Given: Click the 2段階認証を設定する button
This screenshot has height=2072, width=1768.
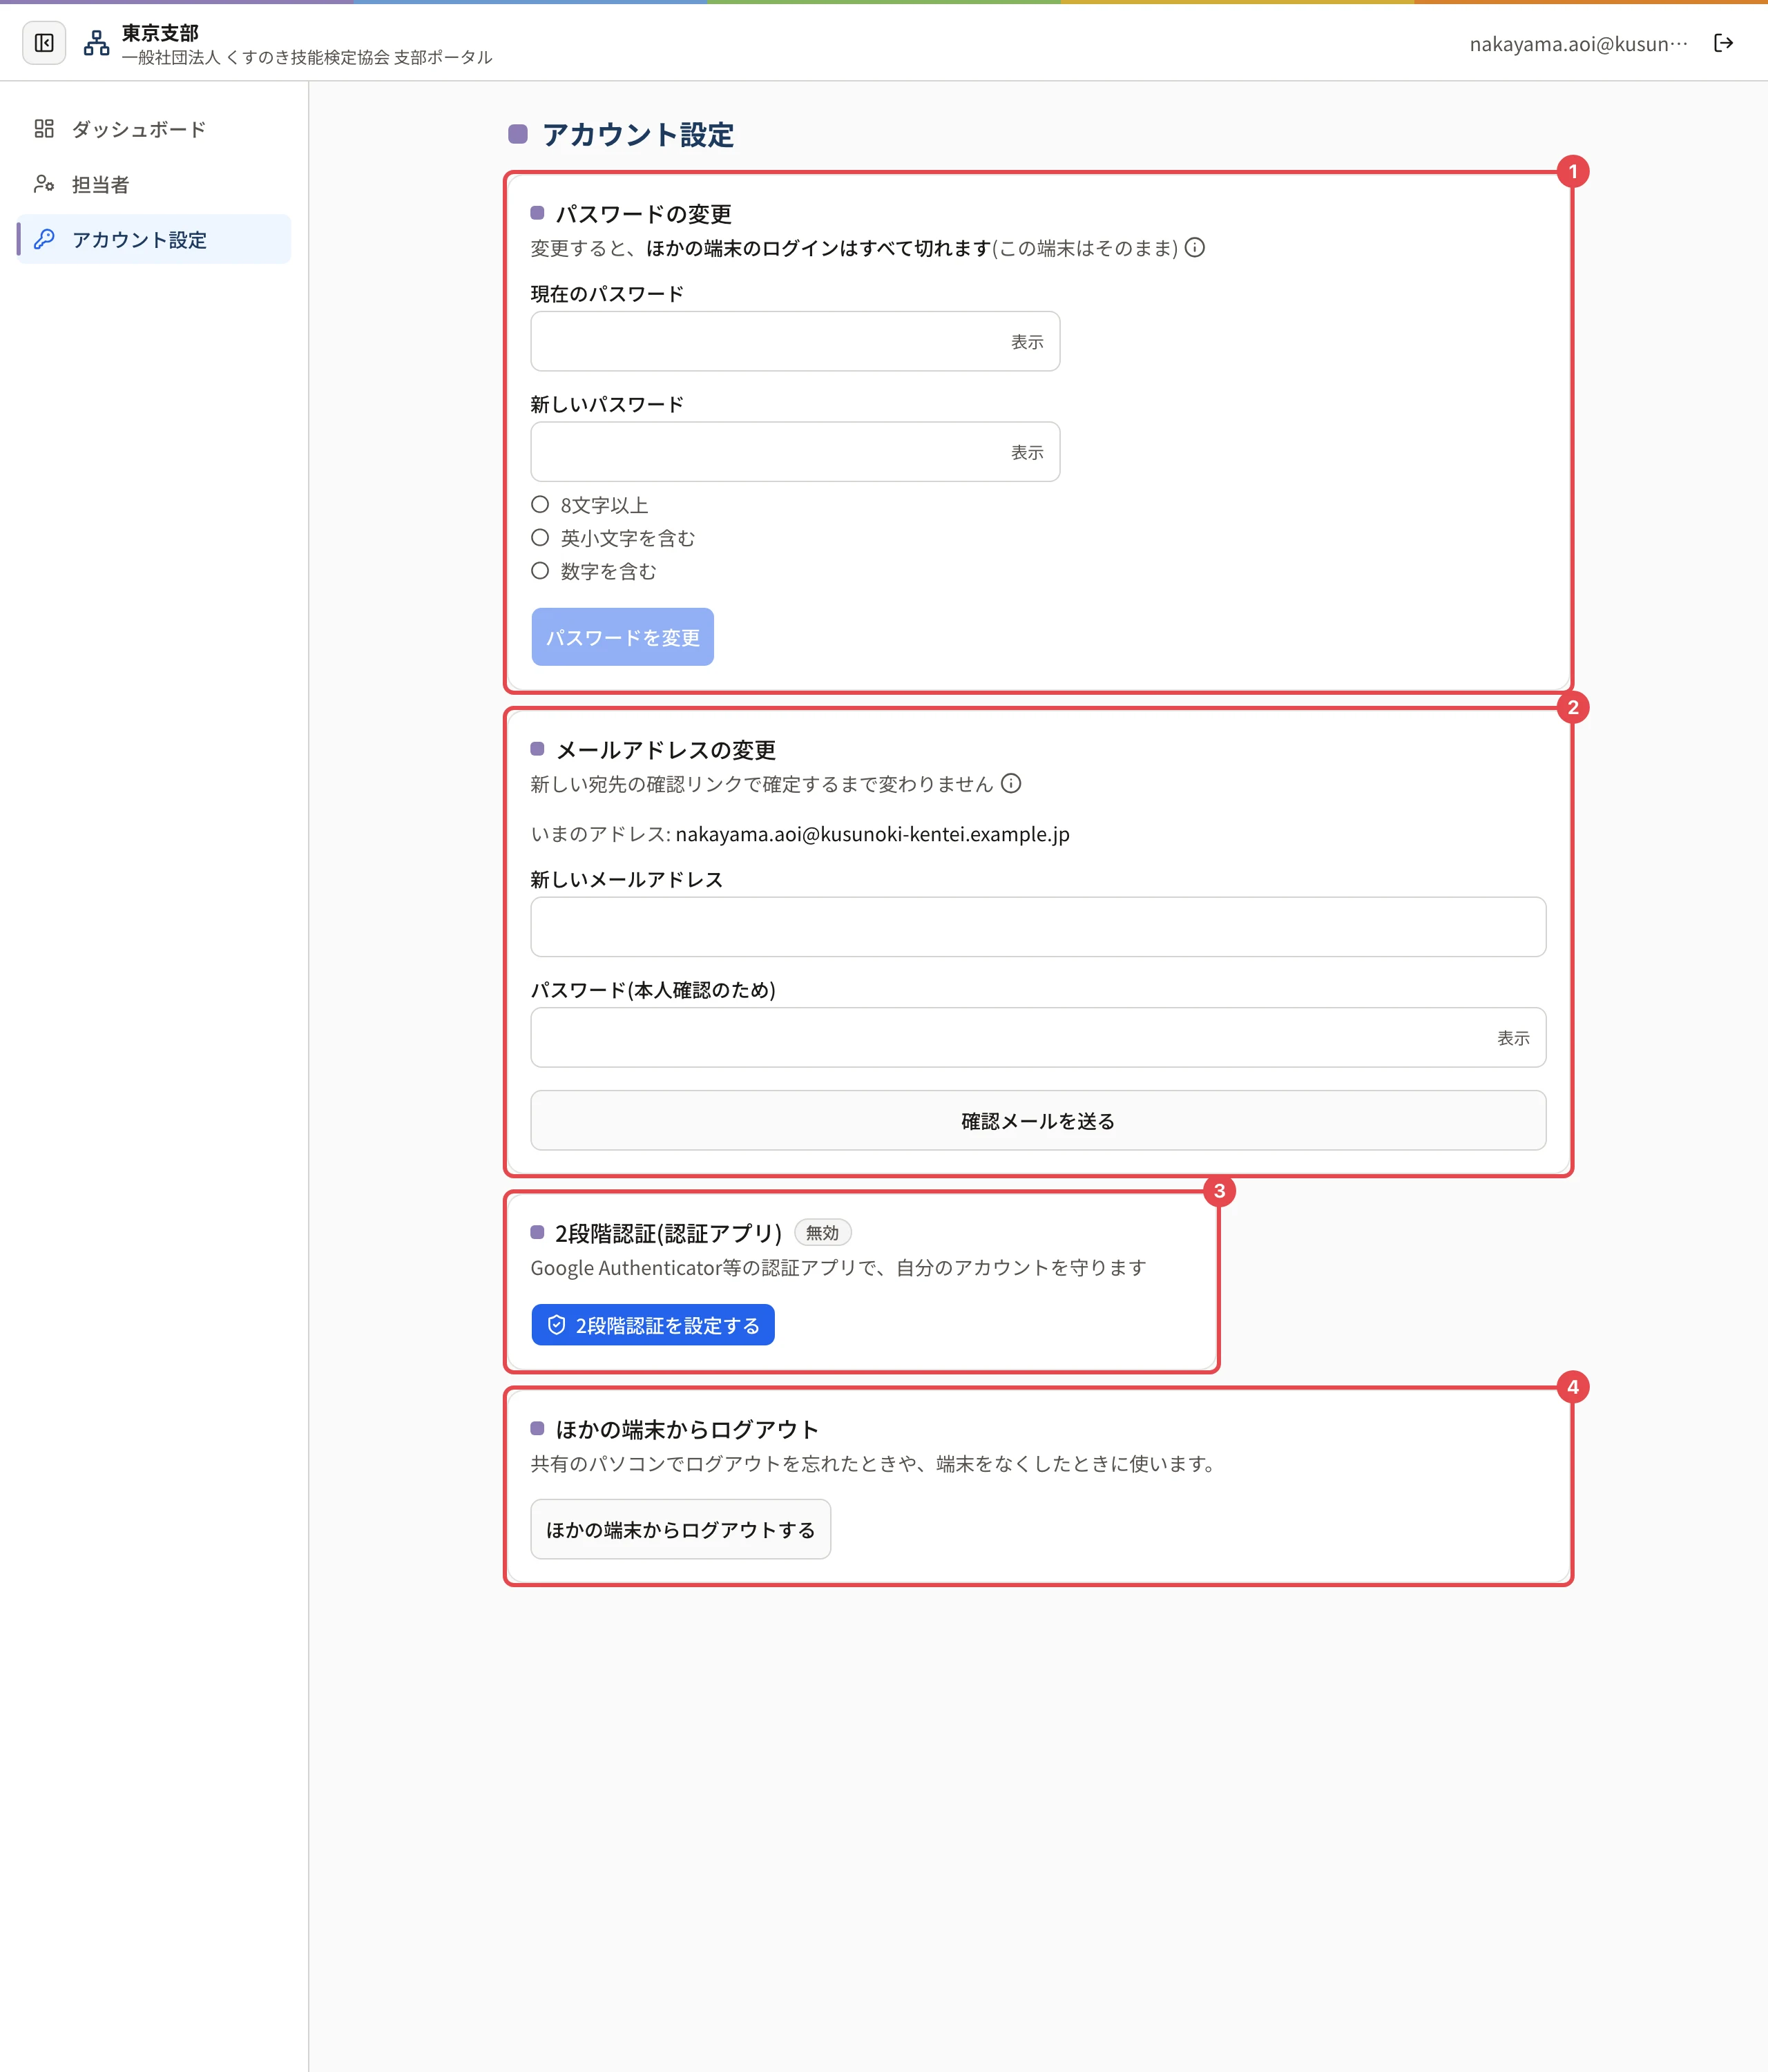Looking at the screenshot, I should [653, 1324].
